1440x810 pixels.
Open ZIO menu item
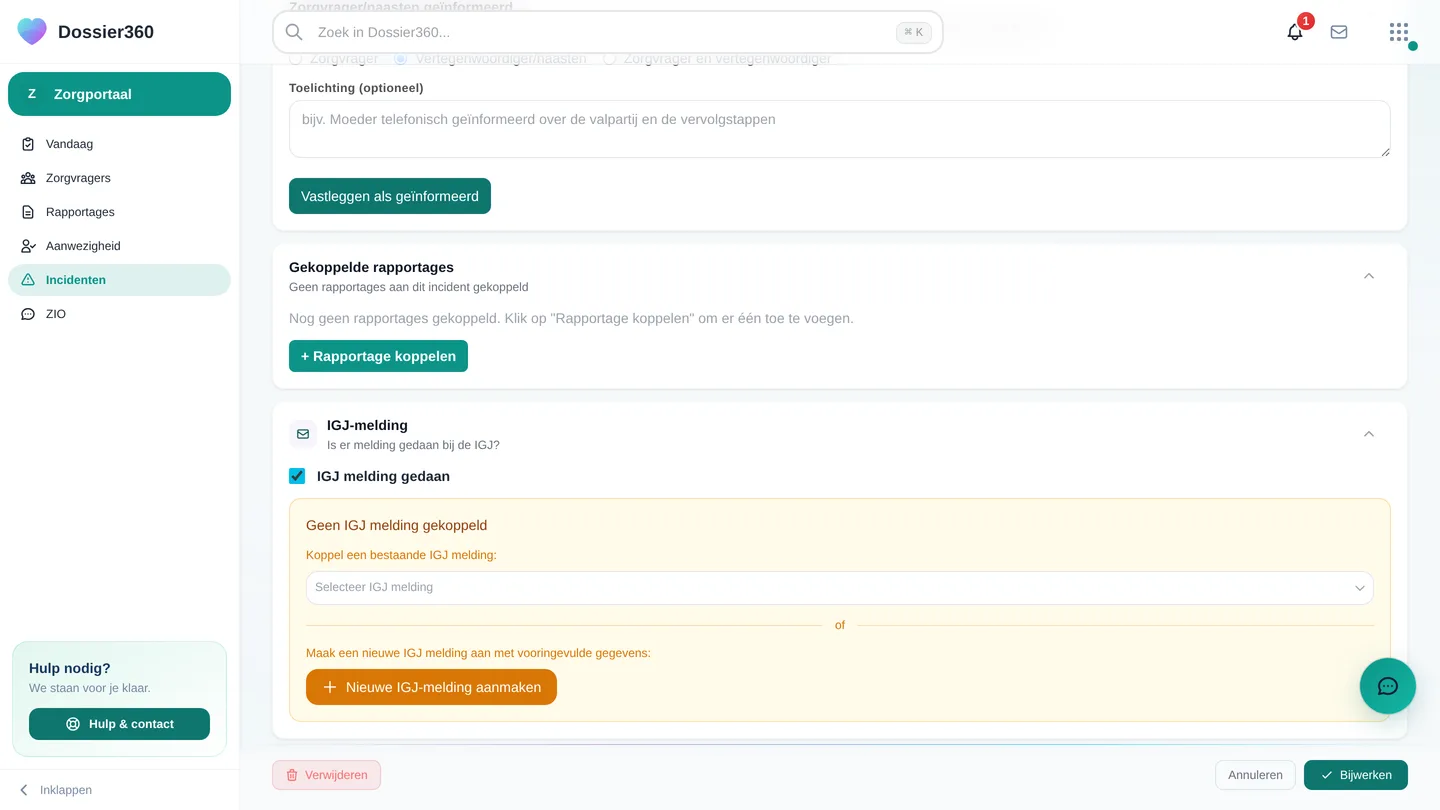[119, 314]
